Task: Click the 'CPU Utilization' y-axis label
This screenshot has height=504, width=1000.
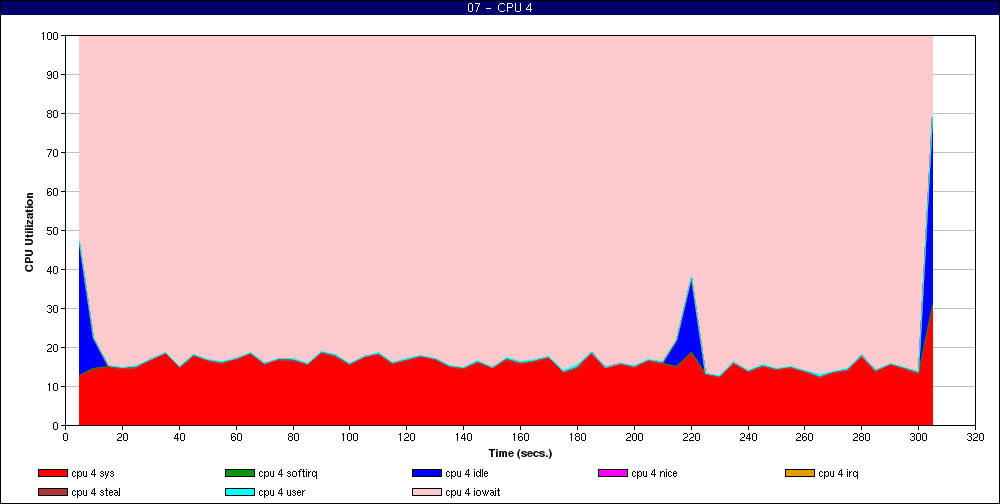Action: [29, 232]
